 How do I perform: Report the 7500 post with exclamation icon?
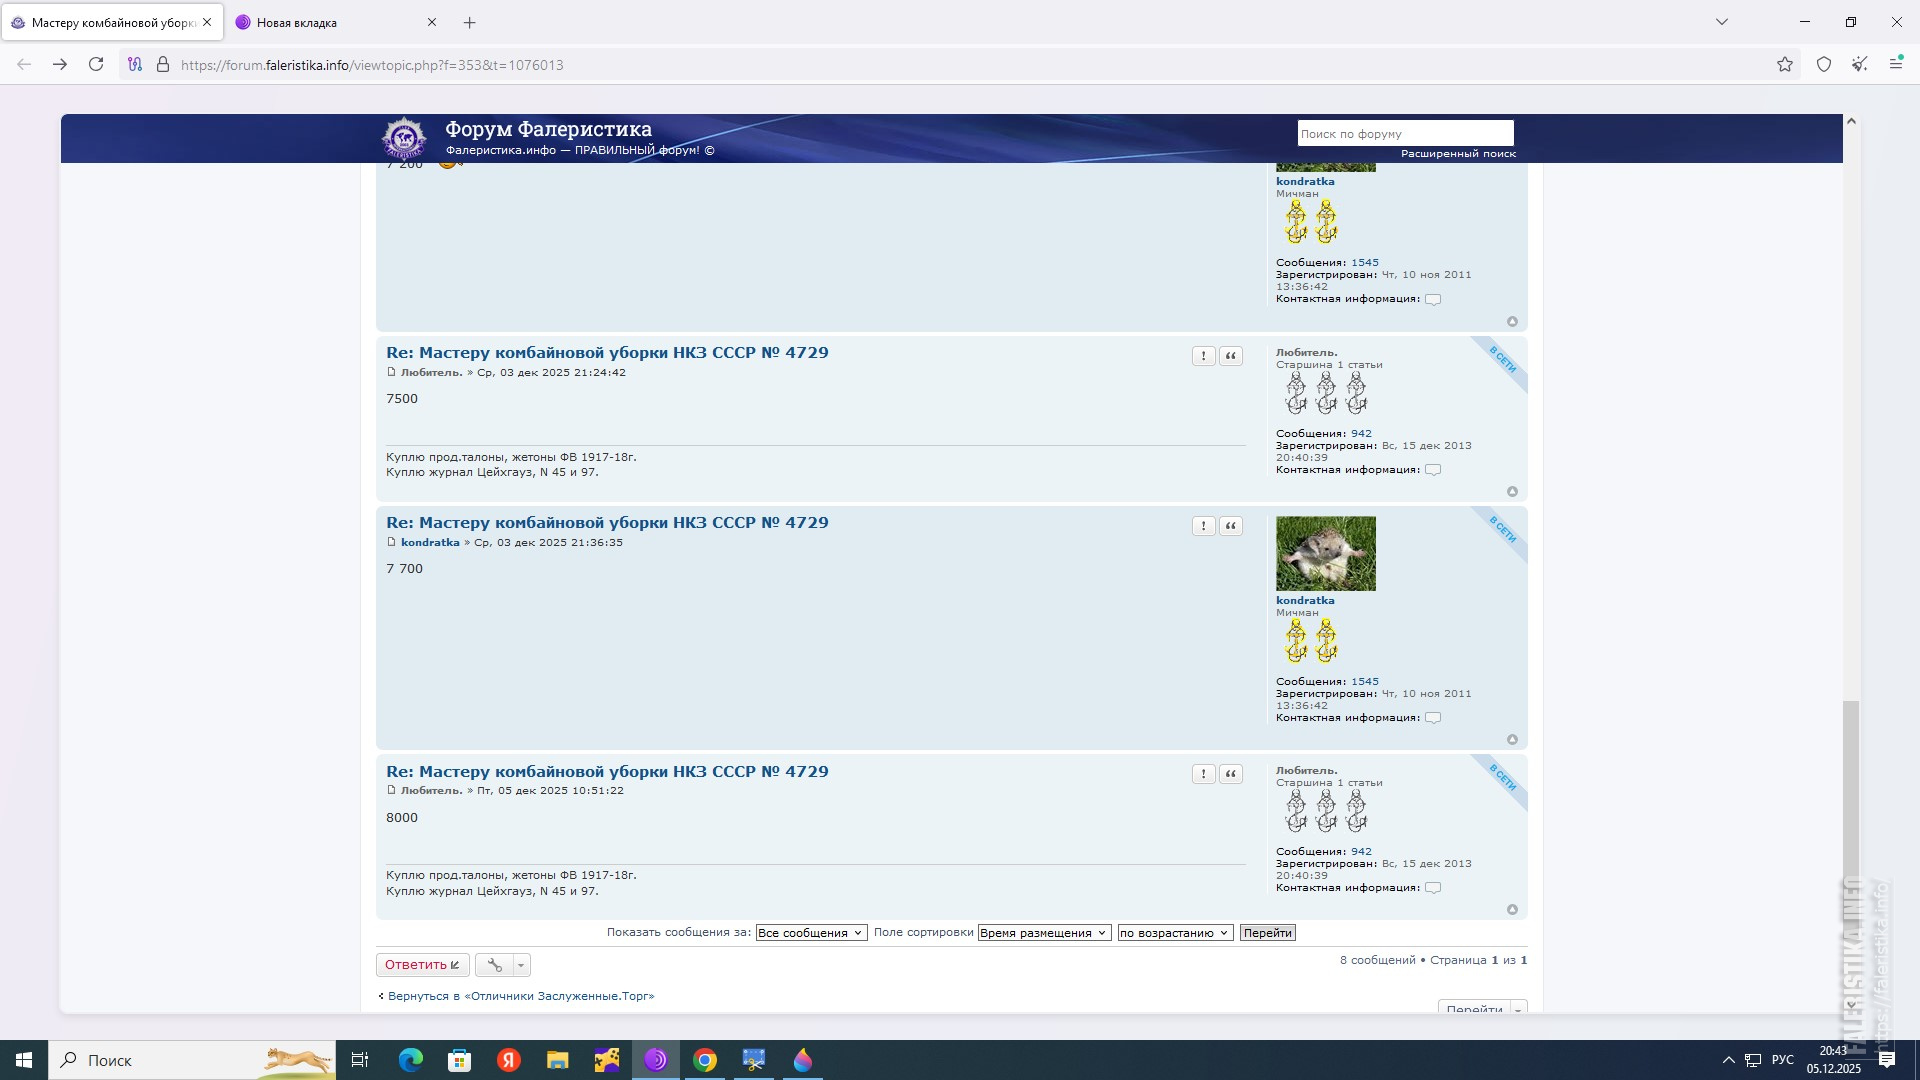pos(1203,356)
